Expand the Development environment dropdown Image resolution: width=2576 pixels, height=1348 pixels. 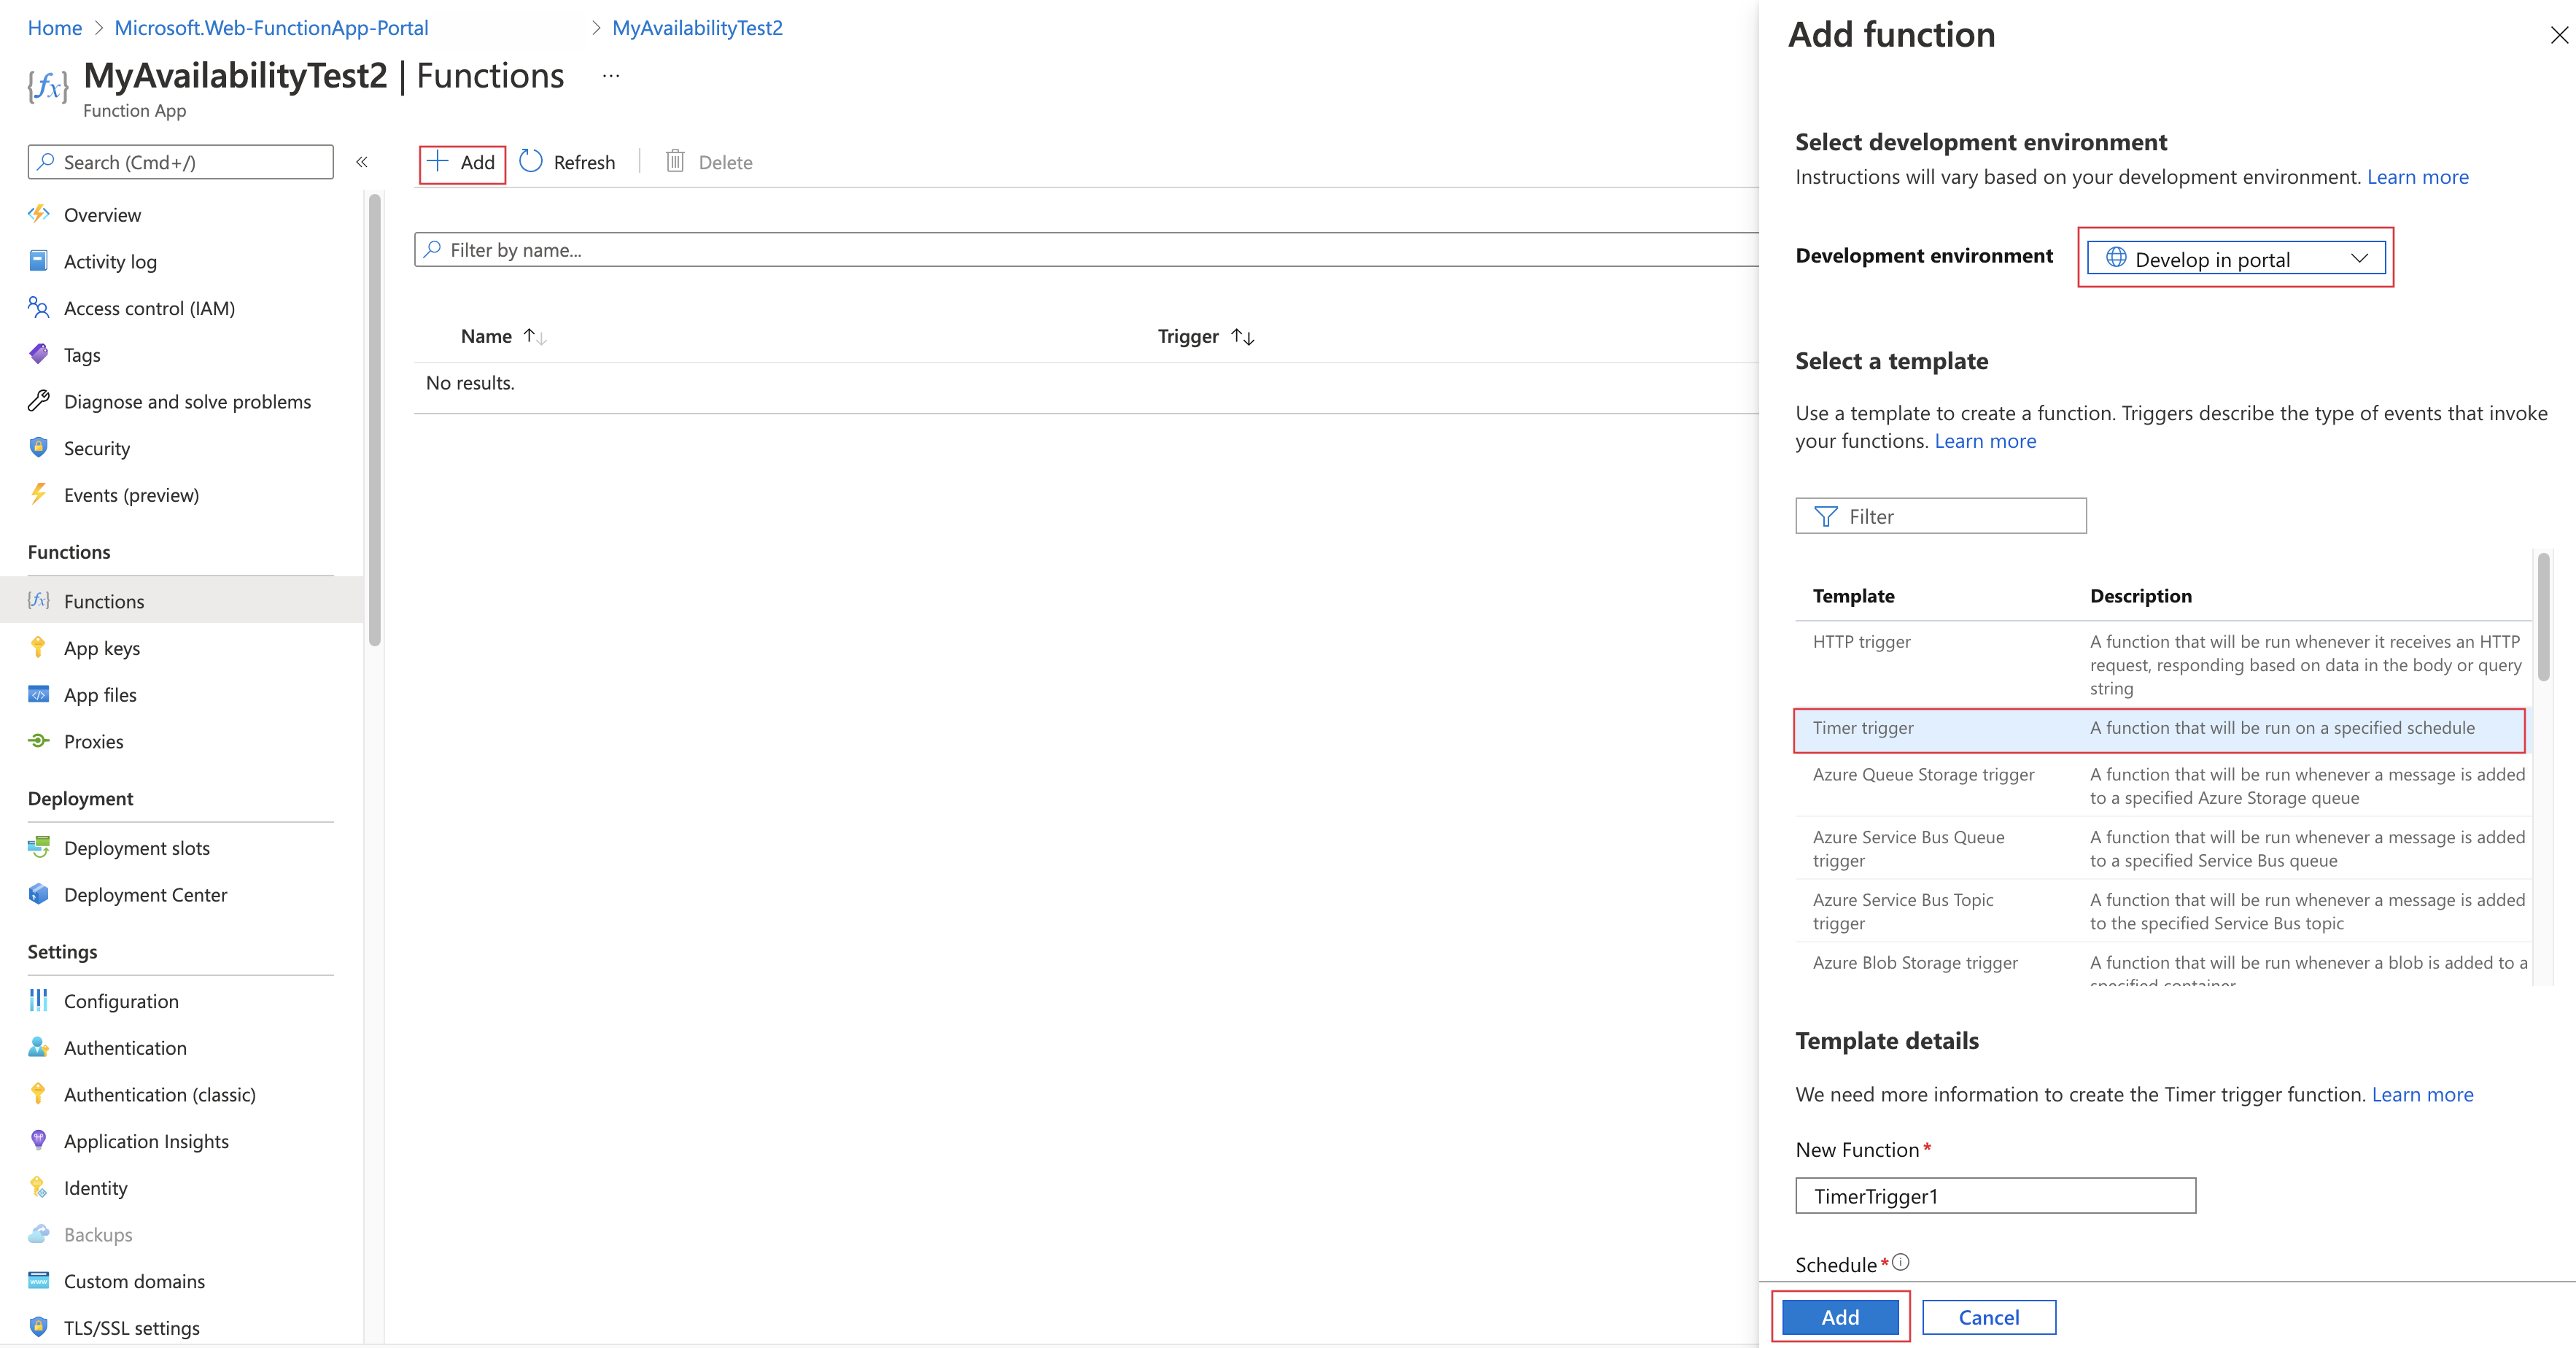[x=2232, y=257]
